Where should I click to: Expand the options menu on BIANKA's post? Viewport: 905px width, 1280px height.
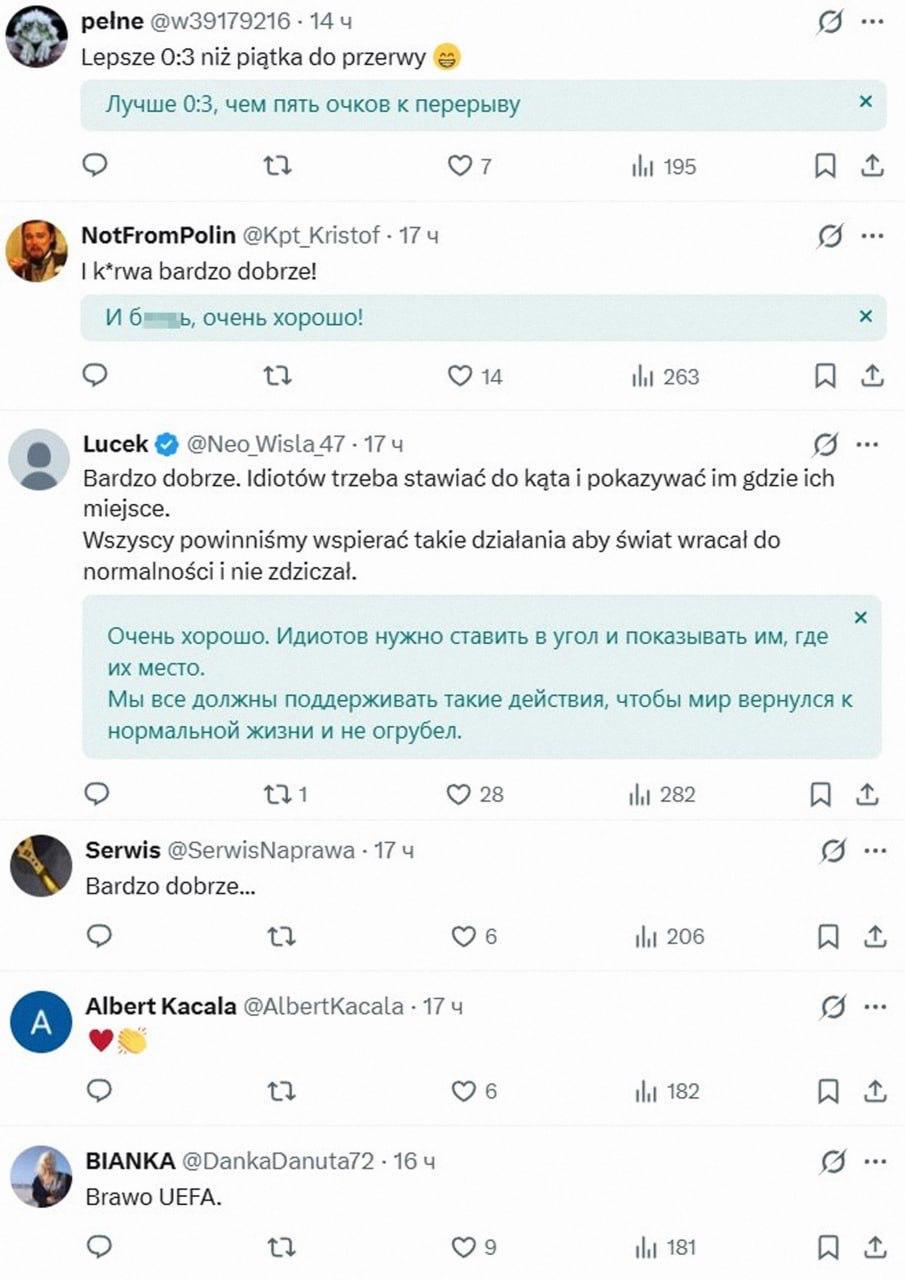pyautogui.click(x=875, y=1160)
